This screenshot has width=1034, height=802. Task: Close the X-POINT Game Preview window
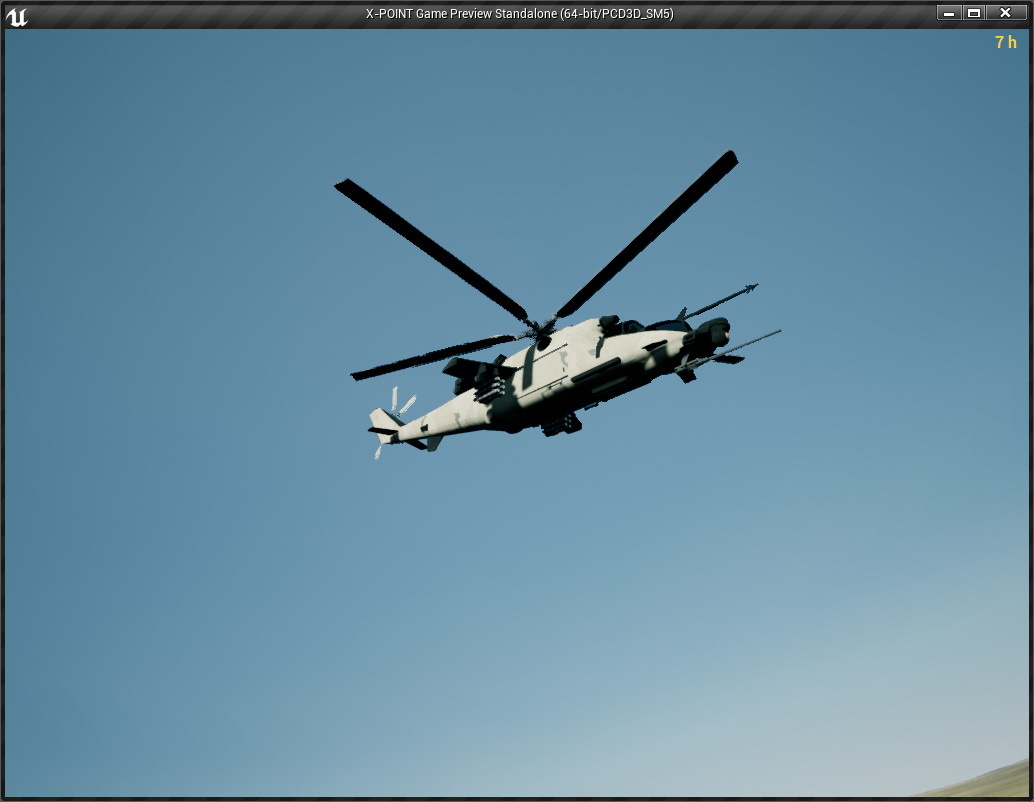tap(1006, 13)
